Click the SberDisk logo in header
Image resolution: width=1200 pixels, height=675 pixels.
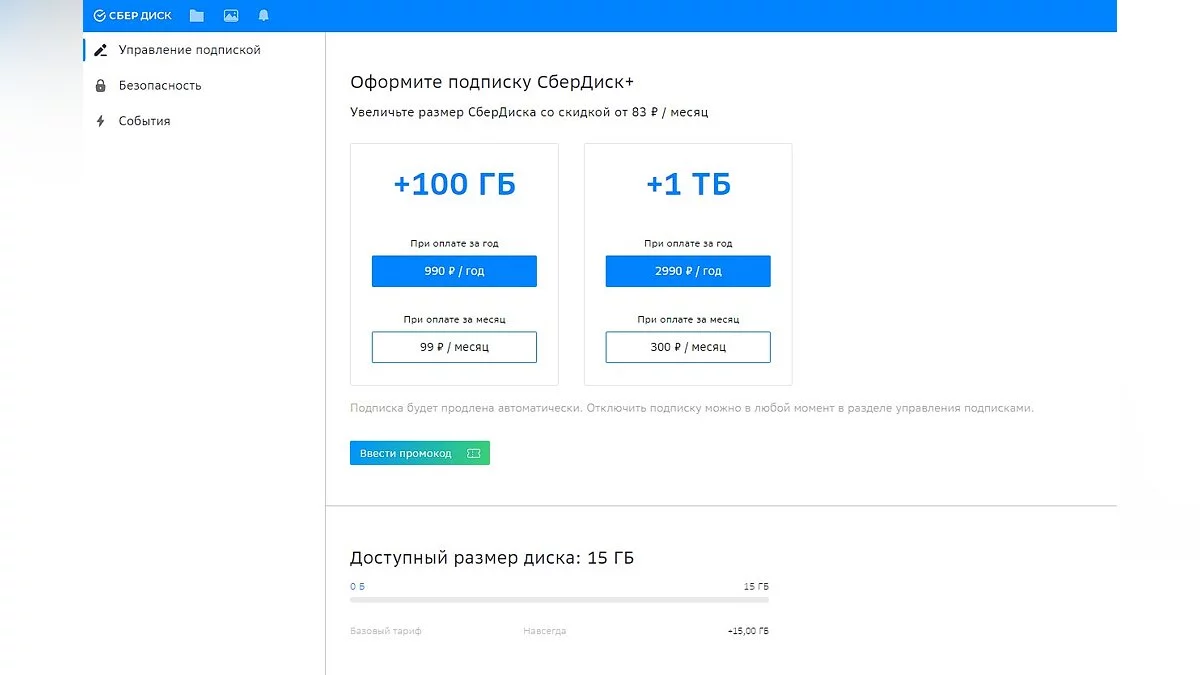coord(132,16)
